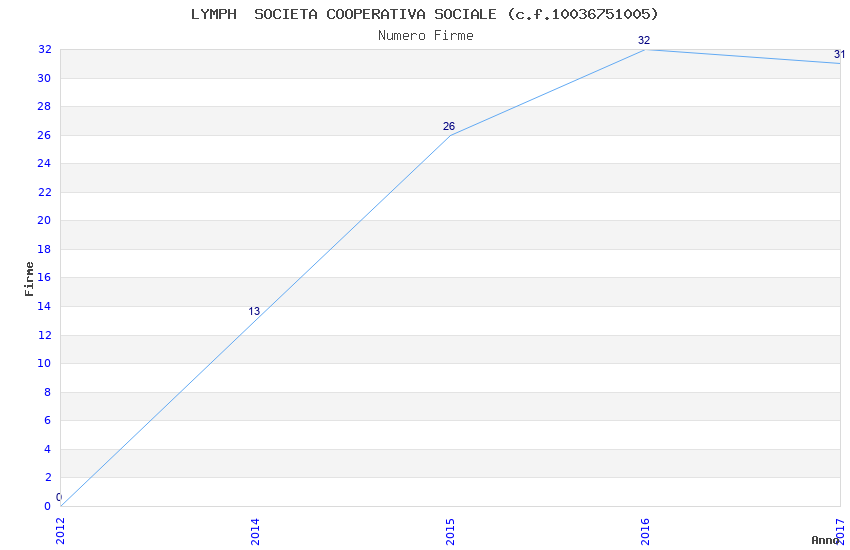Click y-axis tick value 22
The width and height of the screenshot is (850, 550).
pyautogui.click(x=44, y=192)
